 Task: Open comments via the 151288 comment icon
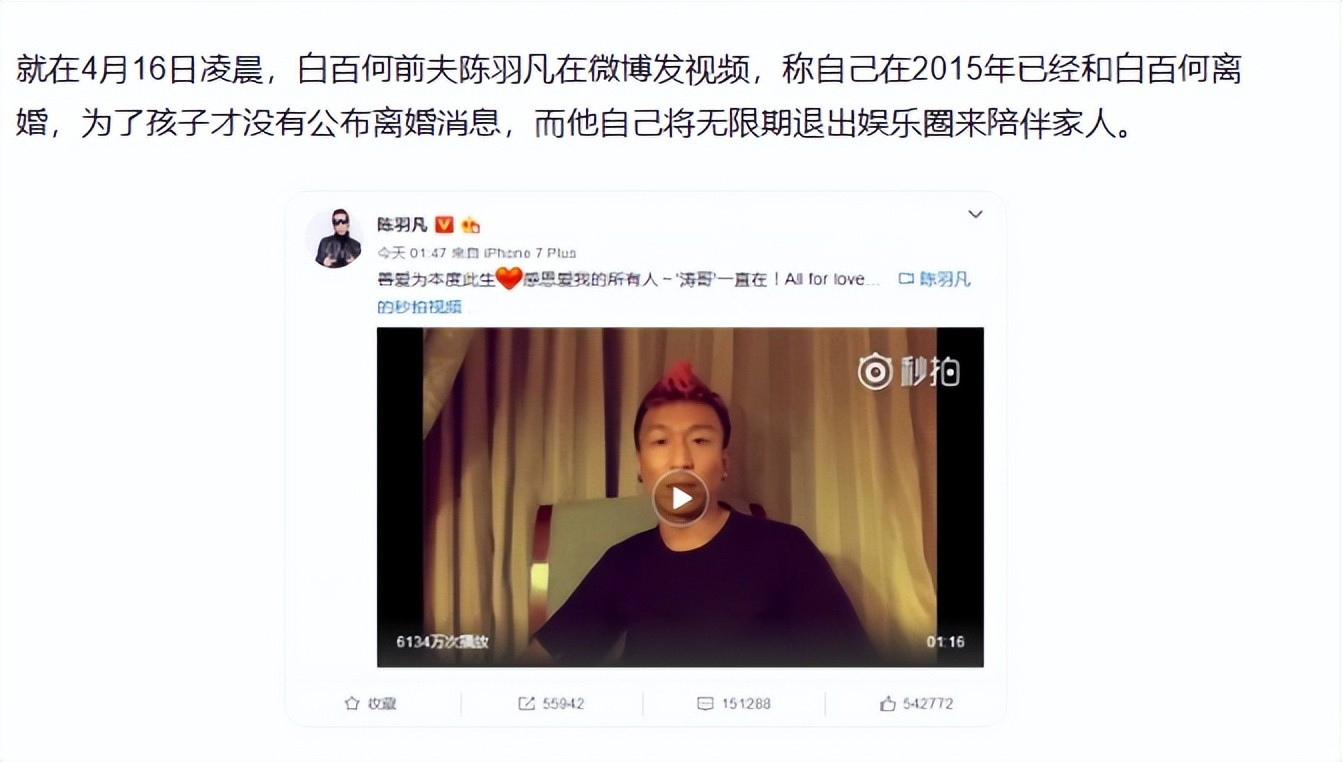pyautogui.click(x=705, y=704)
